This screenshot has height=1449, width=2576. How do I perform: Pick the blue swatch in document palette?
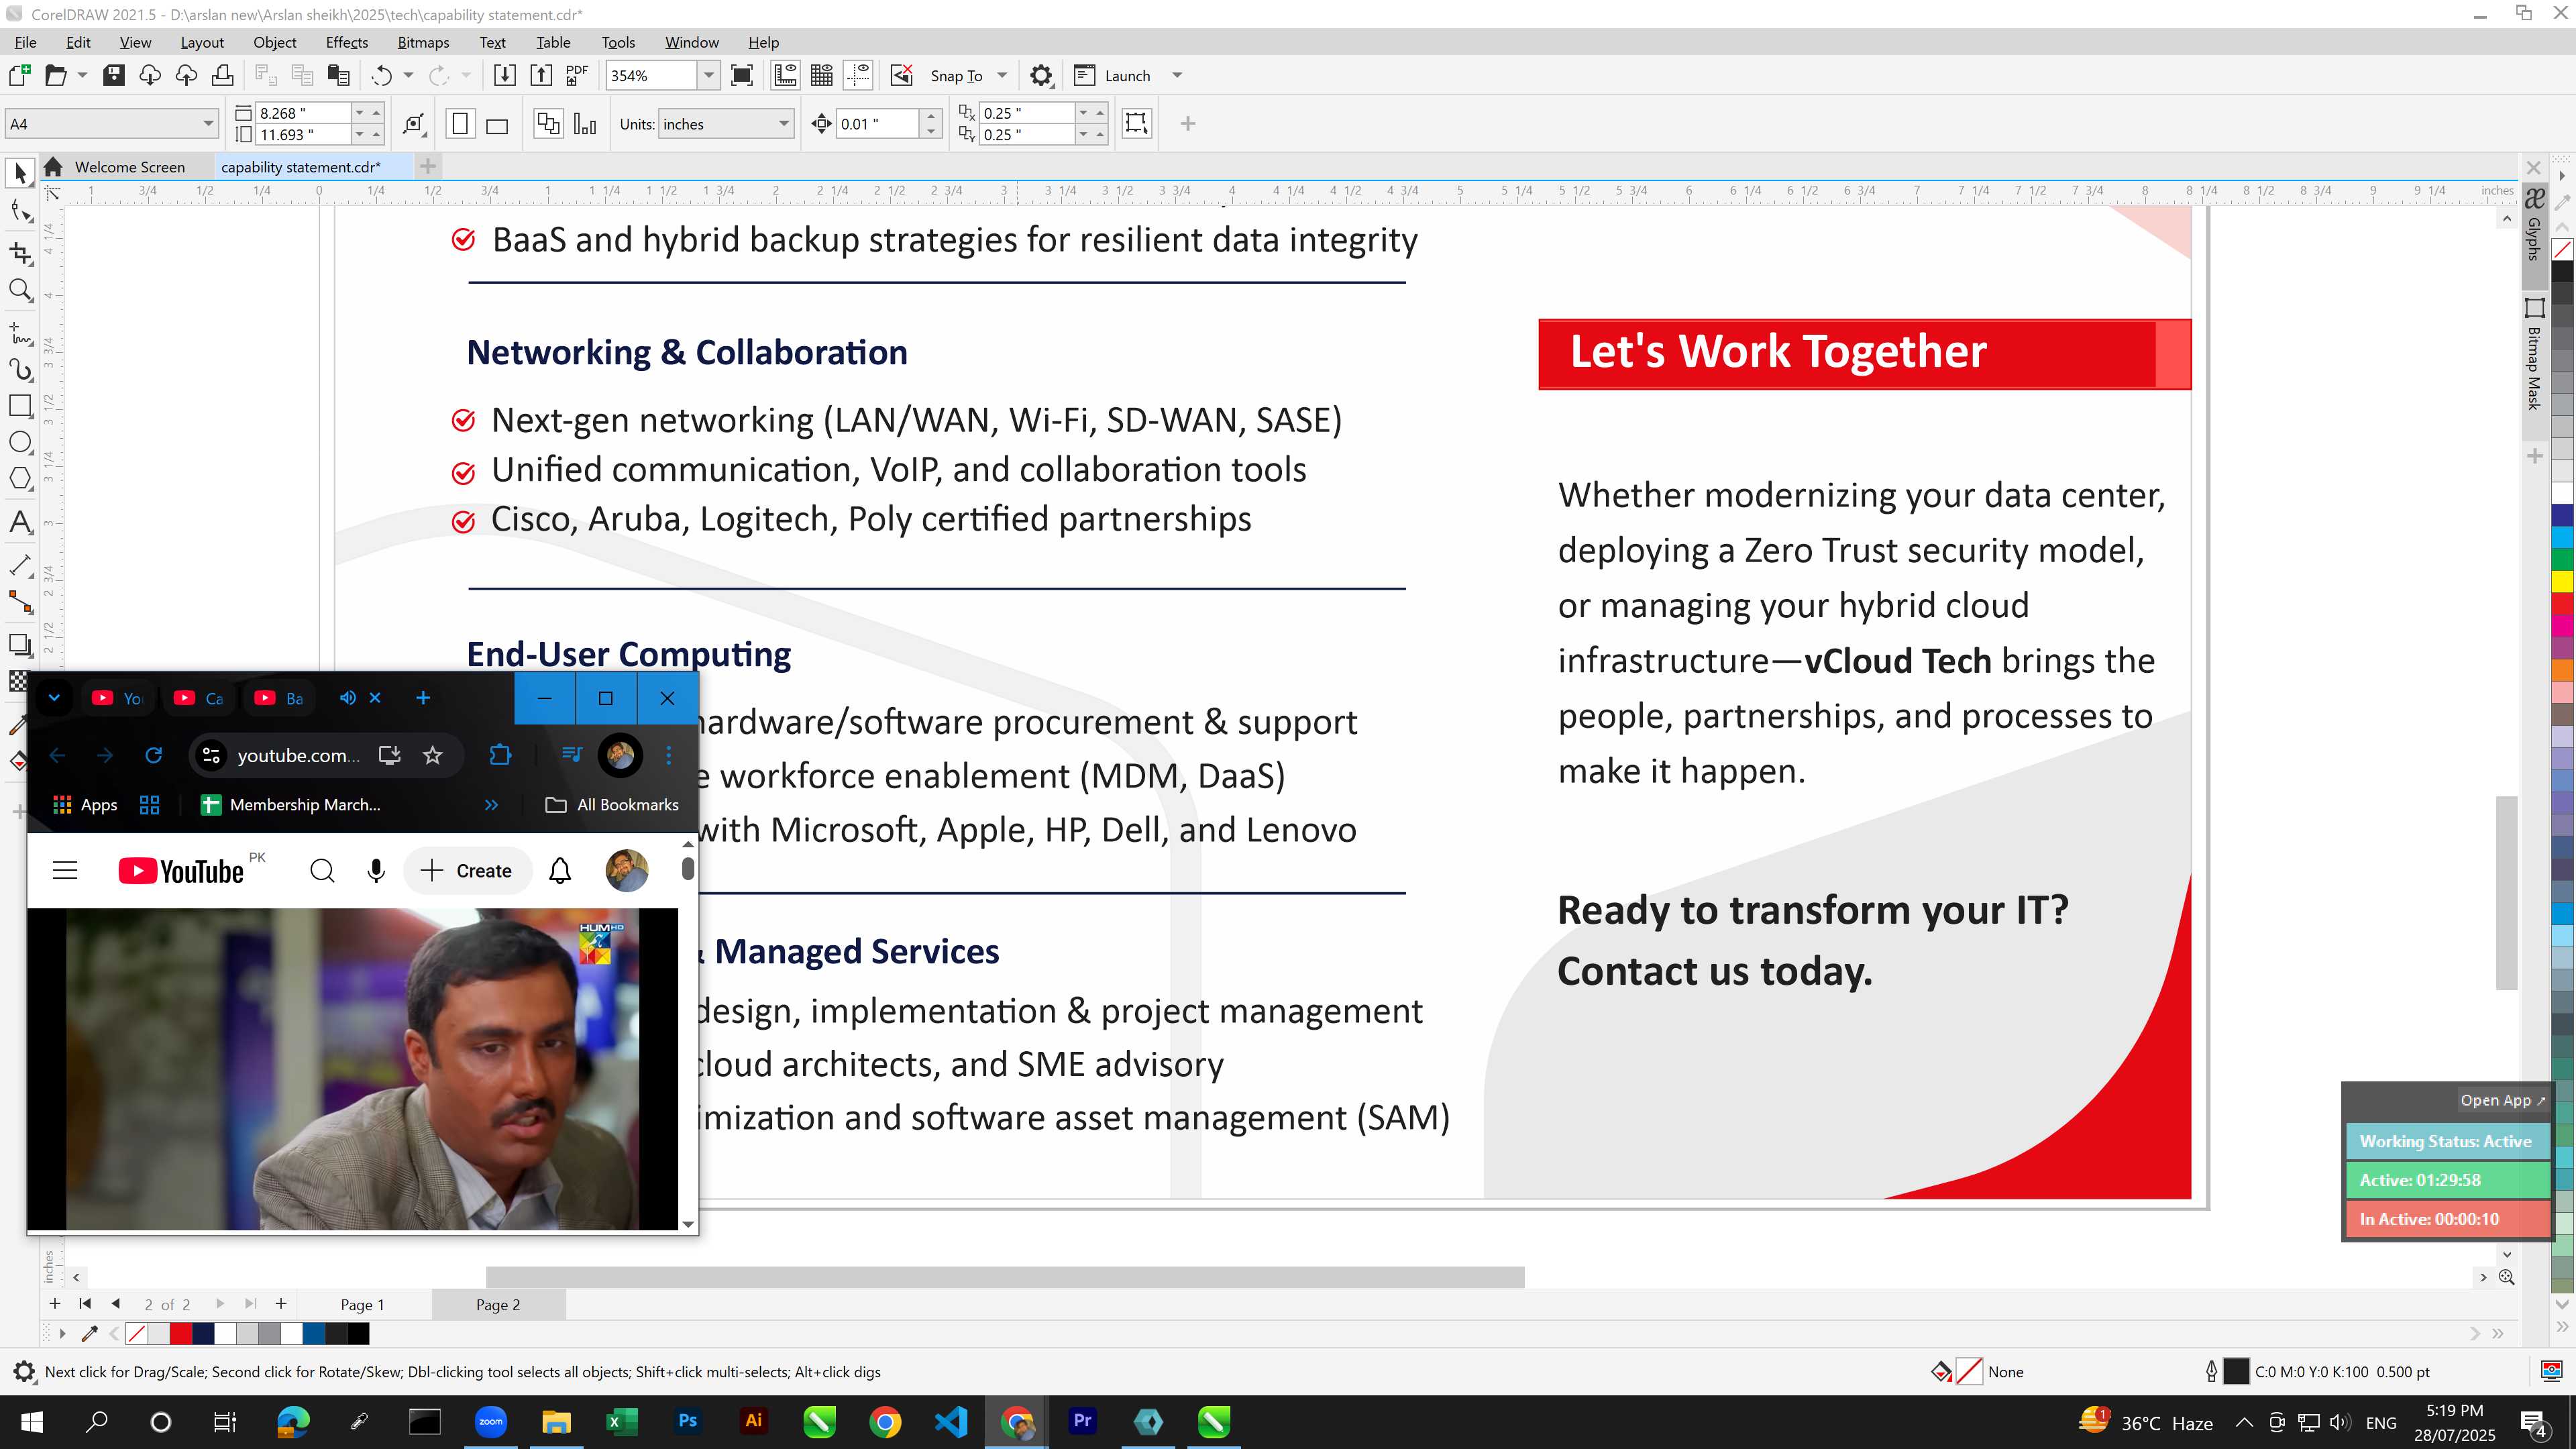click(x=314, y=1333)
